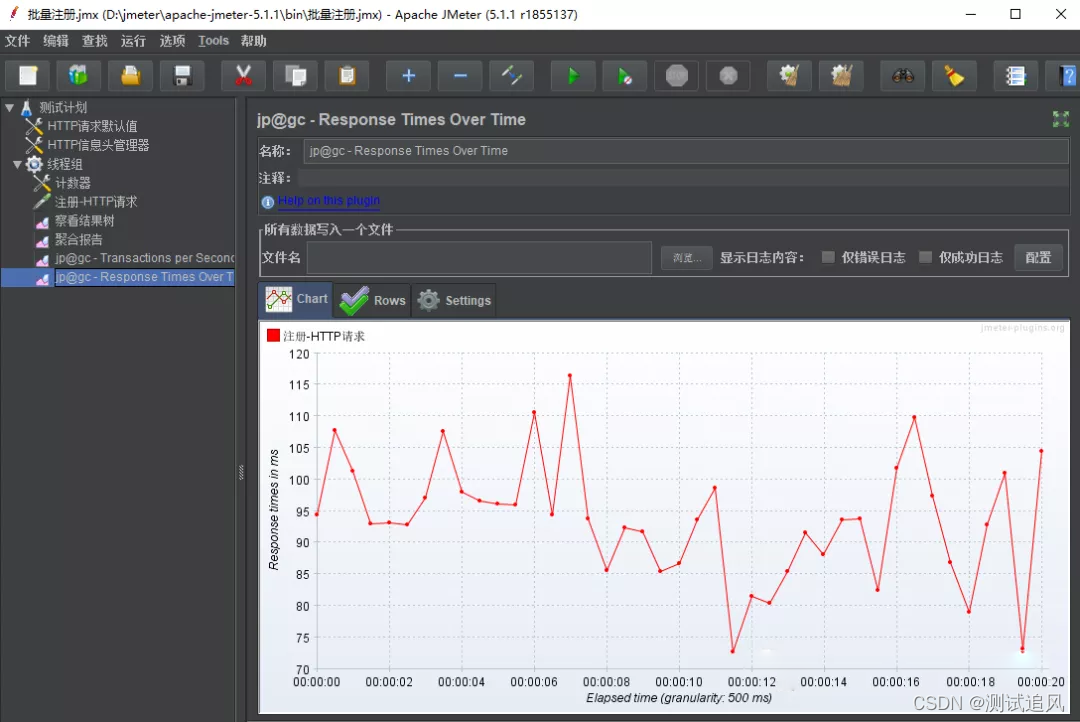This screenshot has height=722, width=1080.
Task: Save the test plan with floppy icon
Action: click(x=182, y=76)
